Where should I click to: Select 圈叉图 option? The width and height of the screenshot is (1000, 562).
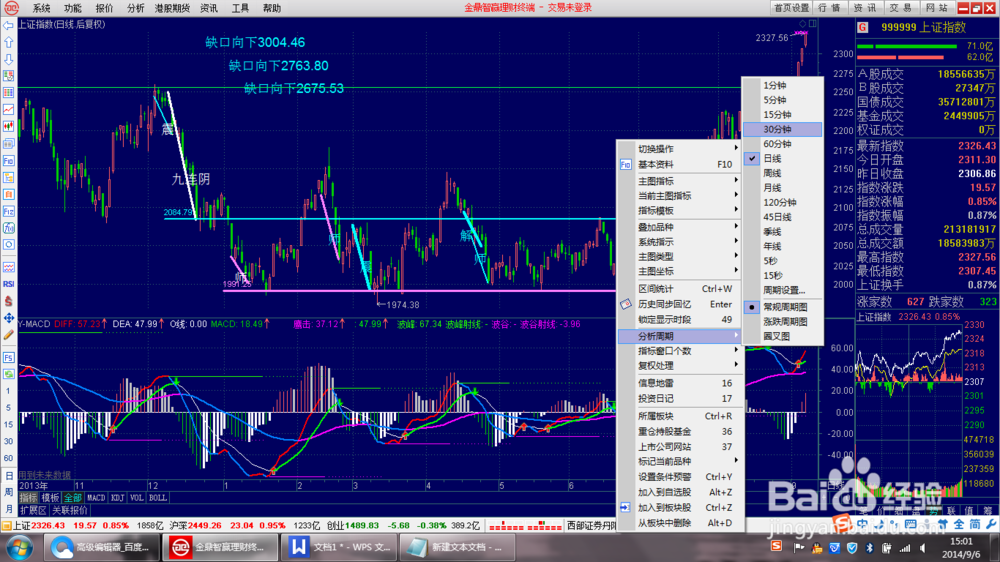783,336
